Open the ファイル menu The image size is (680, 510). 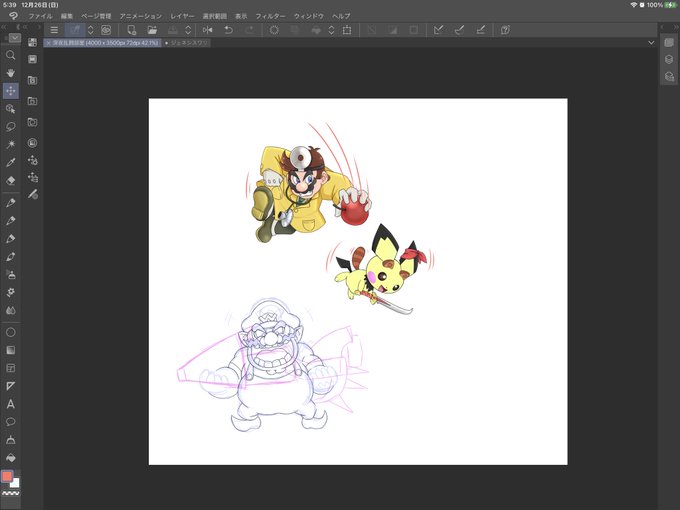[x=40, y=16]
